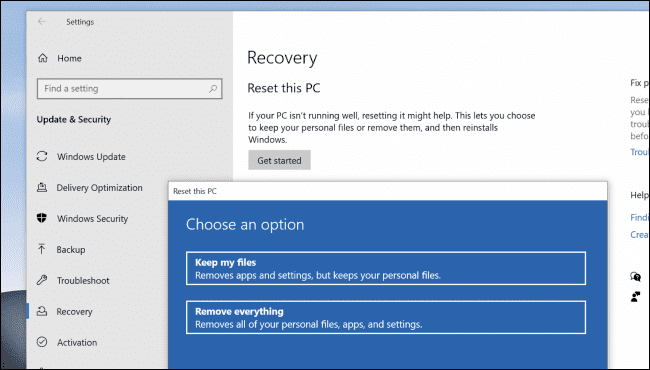This screenshot has height=370, width=650.
Task: Choose the Remove everything option
Action: point(386,317)
